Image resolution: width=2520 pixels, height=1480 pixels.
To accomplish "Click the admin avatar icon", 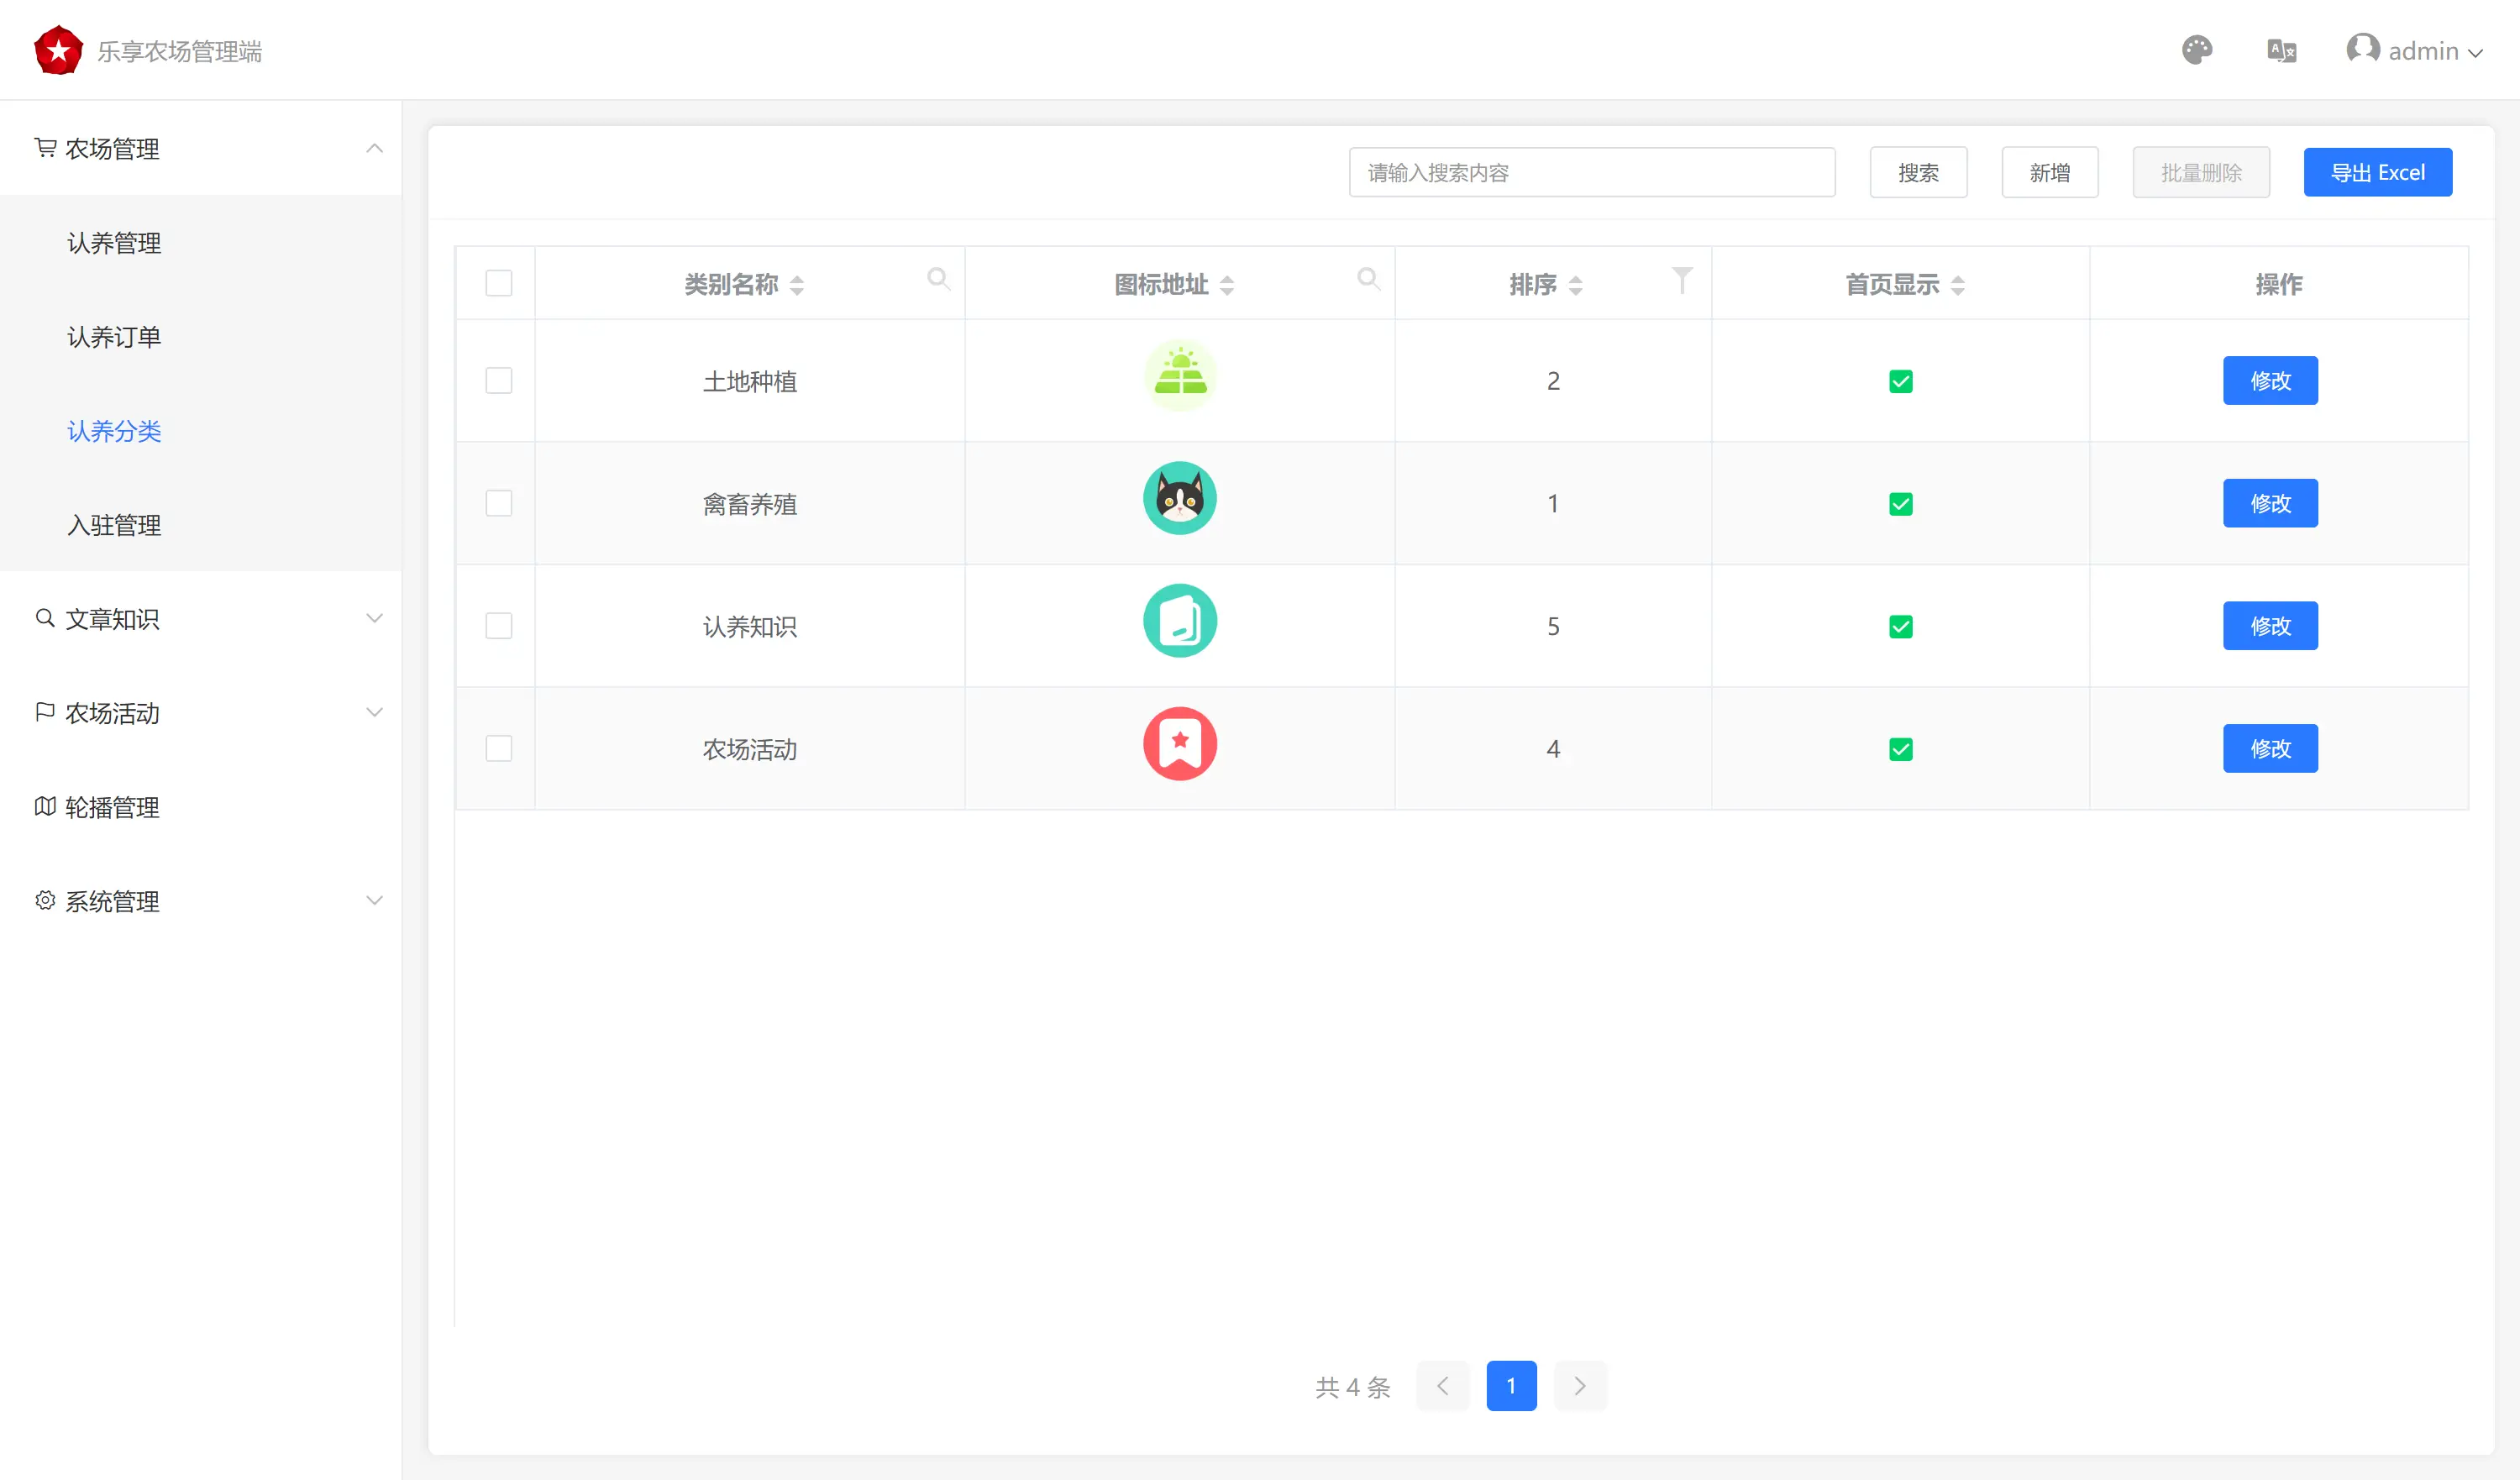I will (x=2362, y=49).
